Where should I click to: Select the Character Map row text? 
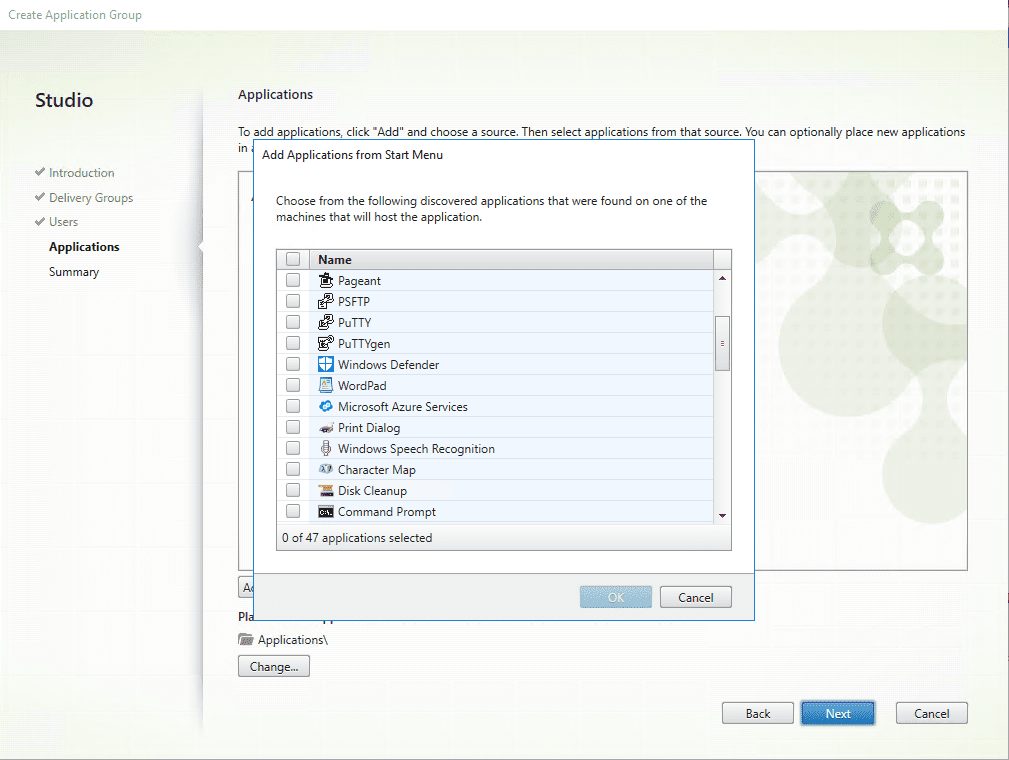(376, 470)
